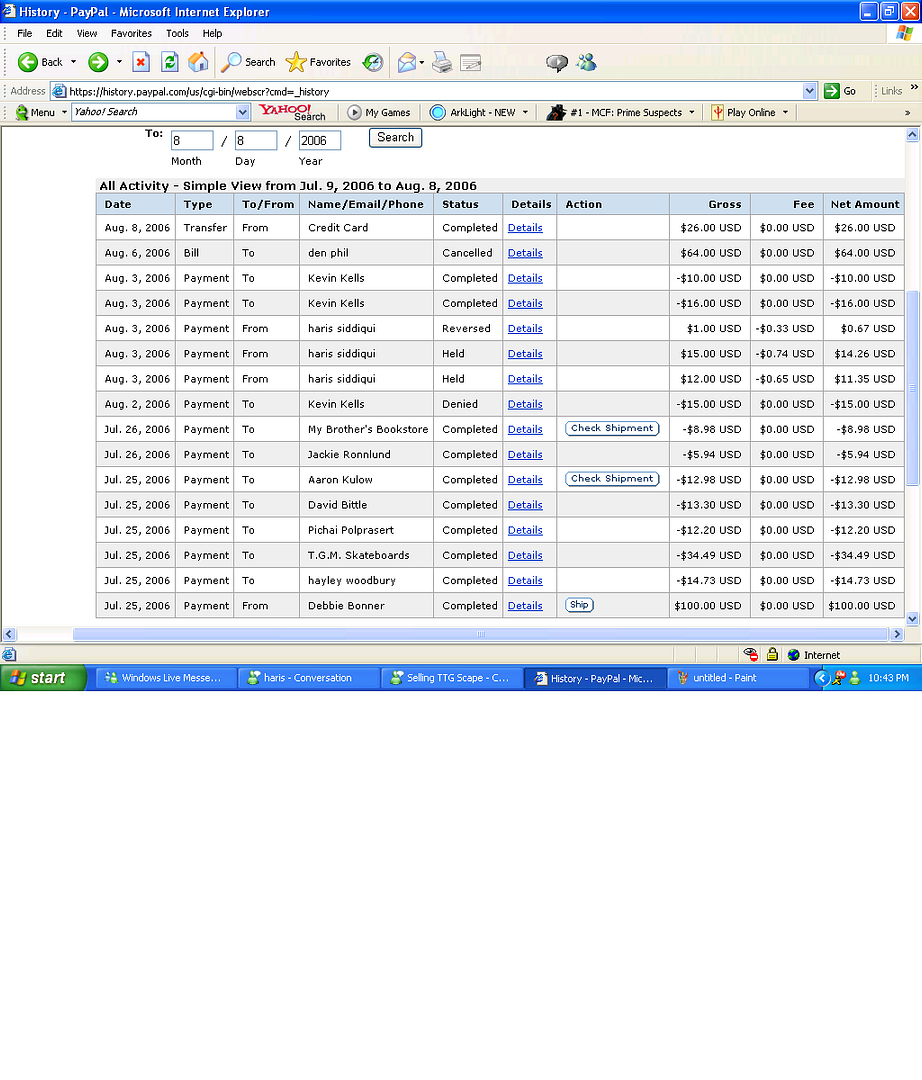Open the History toolbar icon

[x=373, y=62]
